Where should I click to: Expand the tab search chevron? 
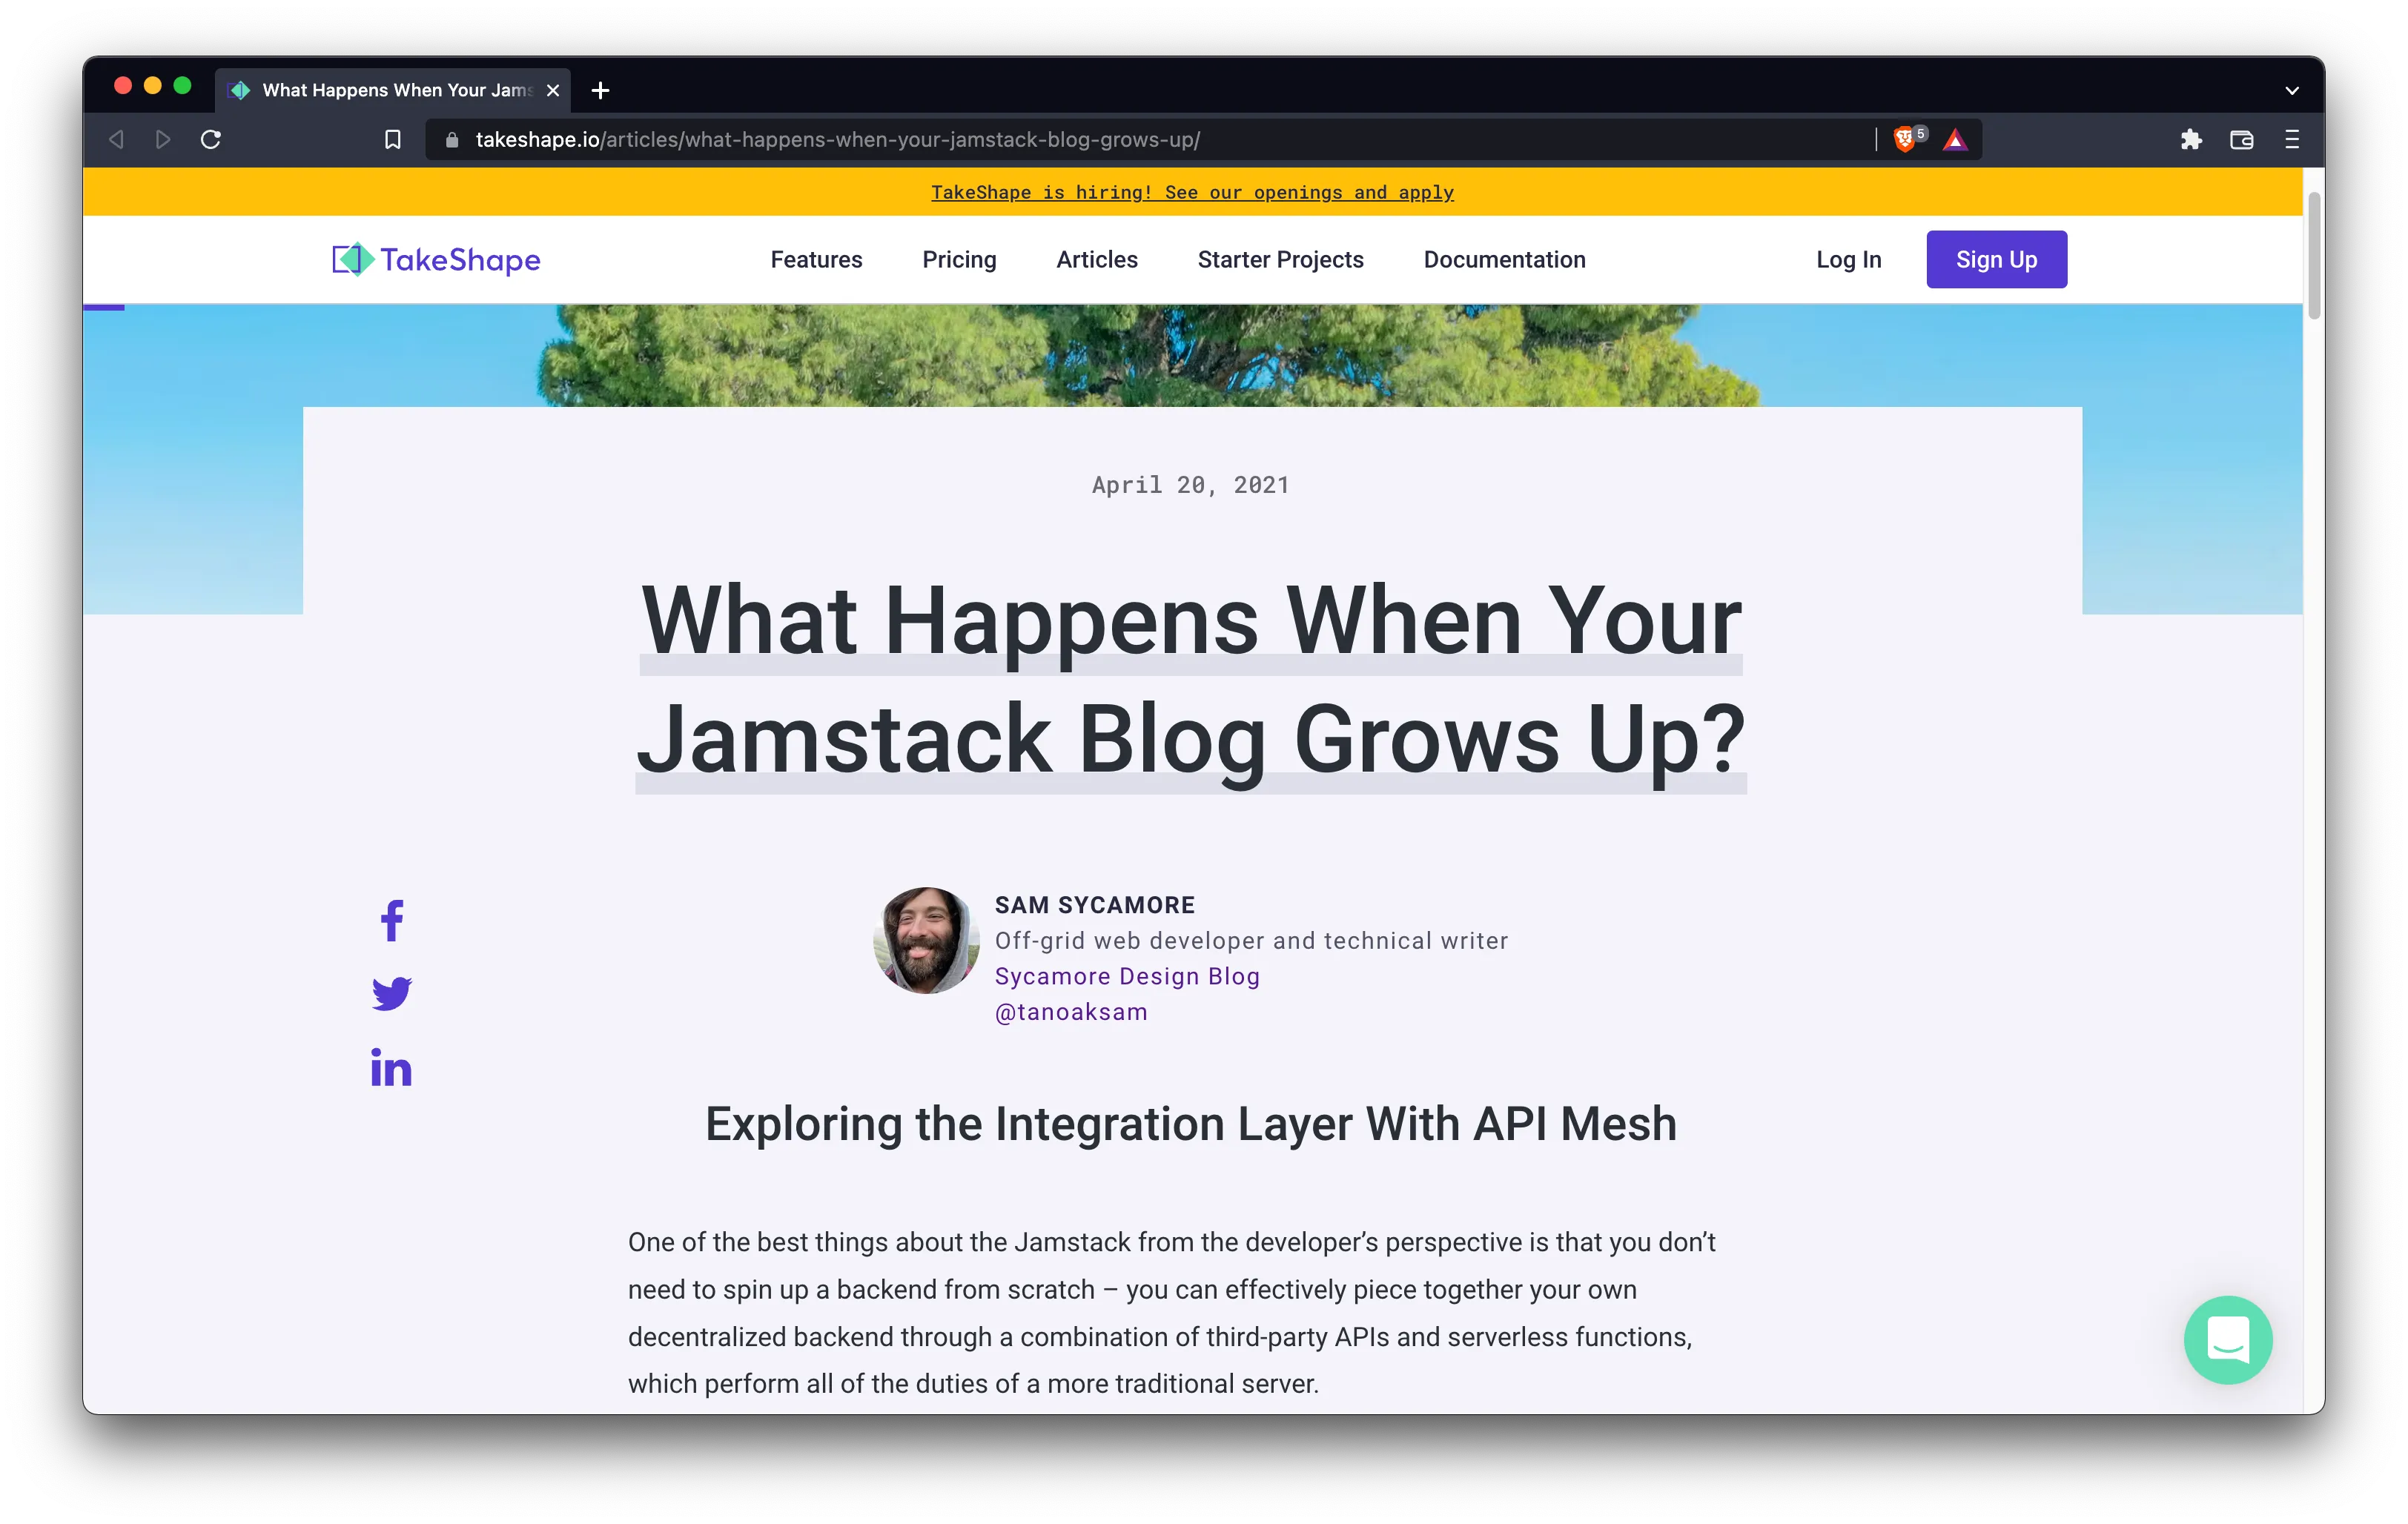(2292, 91)
